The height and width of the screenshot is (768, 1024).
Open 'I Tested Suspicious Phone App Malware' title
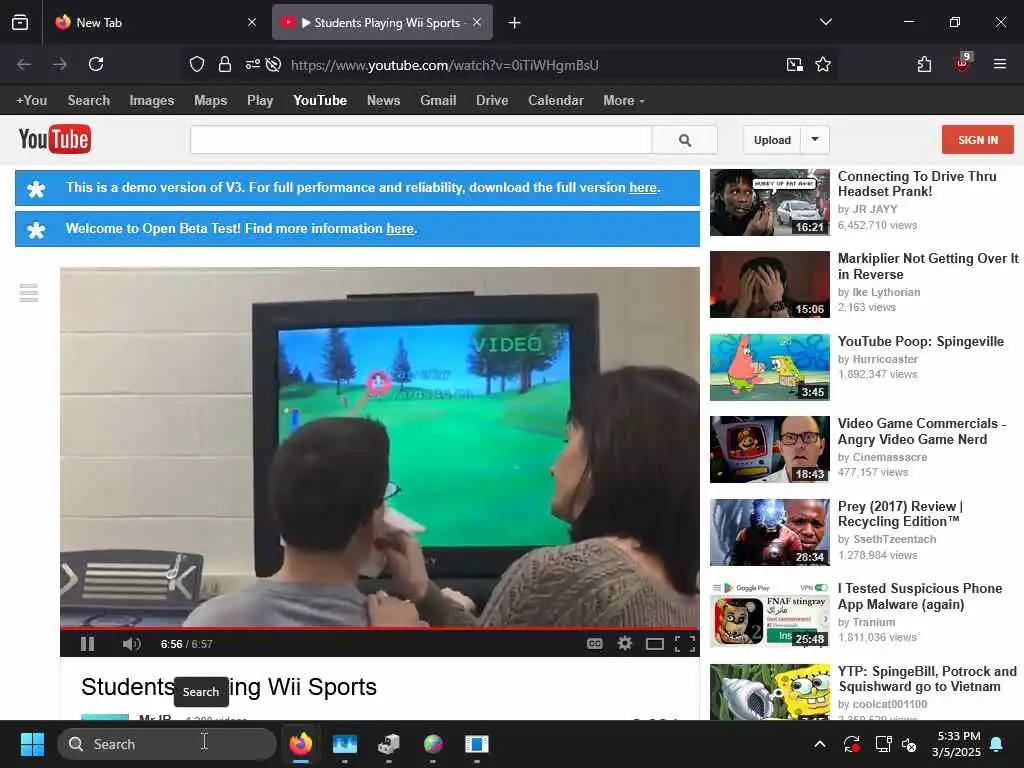[x=920, y=596]
